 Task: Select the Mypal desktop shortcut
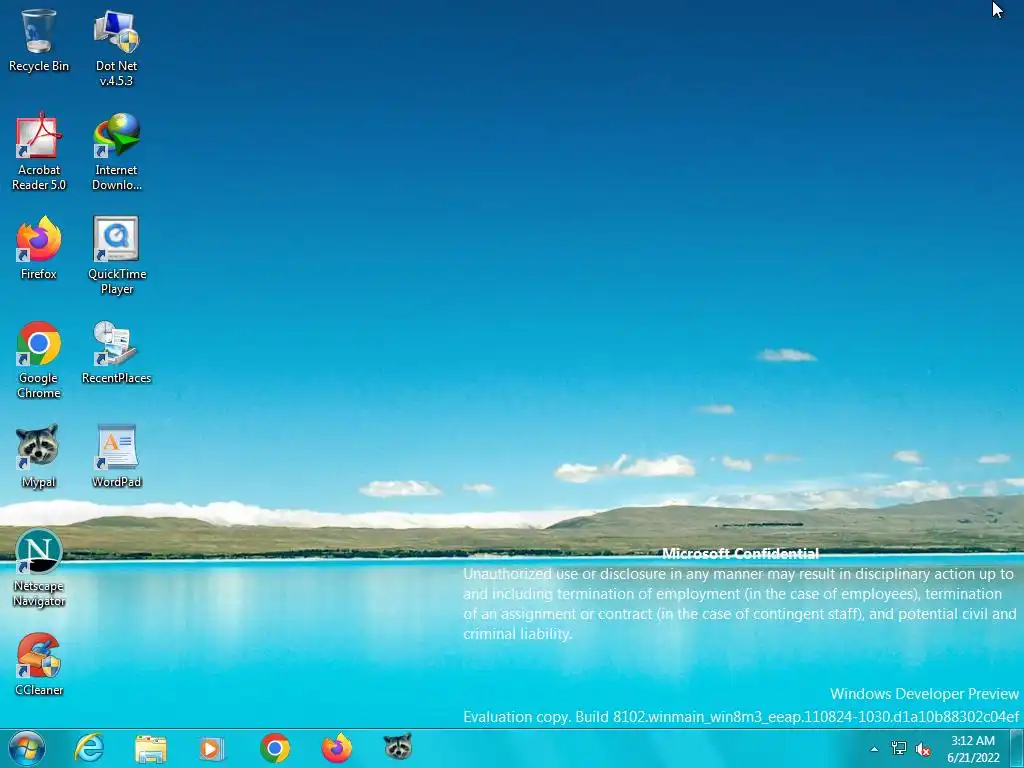click(39, 456)
